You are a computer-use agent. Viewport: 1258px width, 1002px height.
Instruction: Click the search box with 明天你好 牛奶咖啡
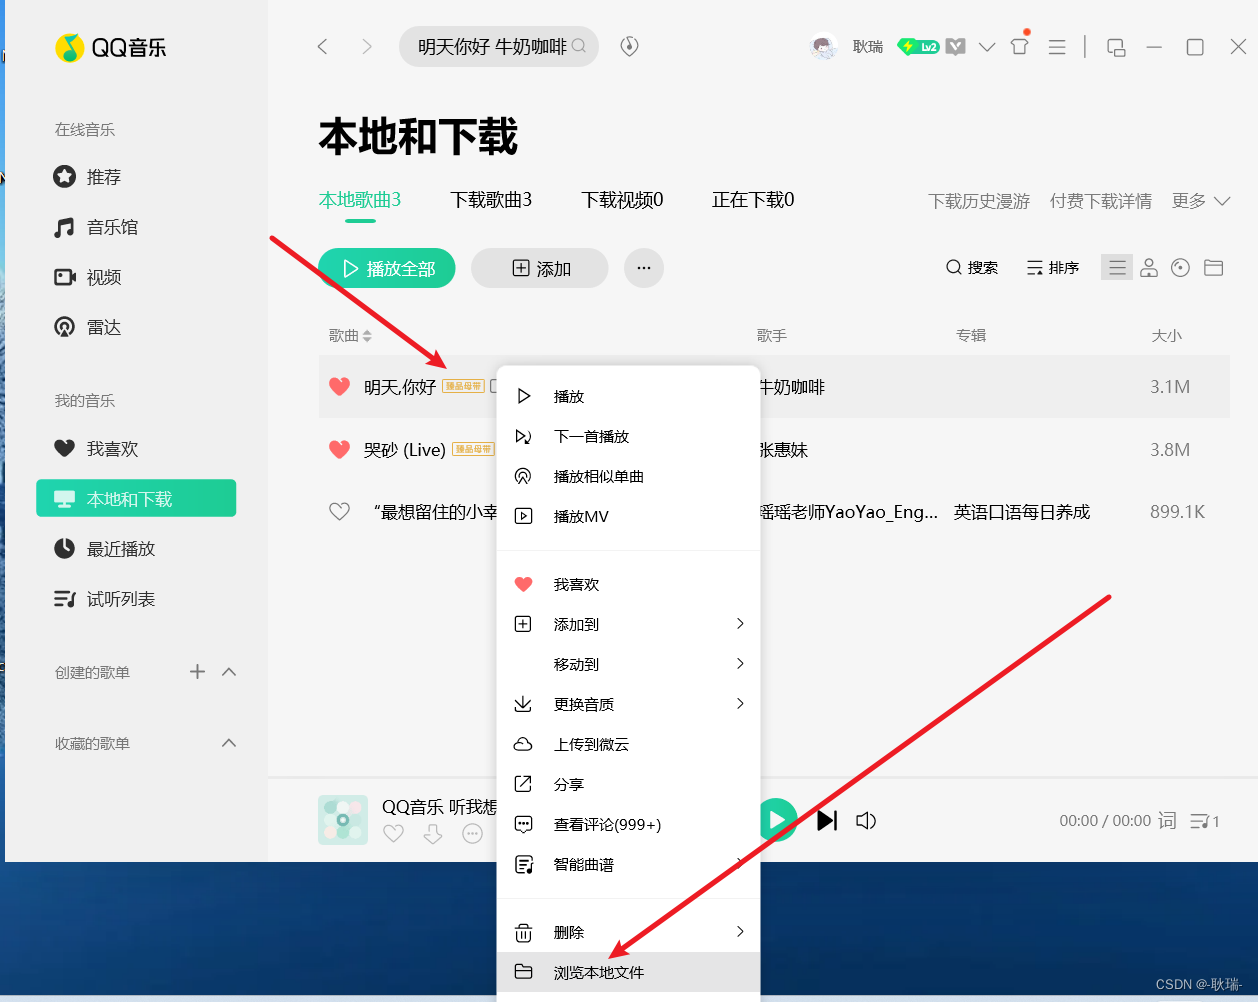498,46
